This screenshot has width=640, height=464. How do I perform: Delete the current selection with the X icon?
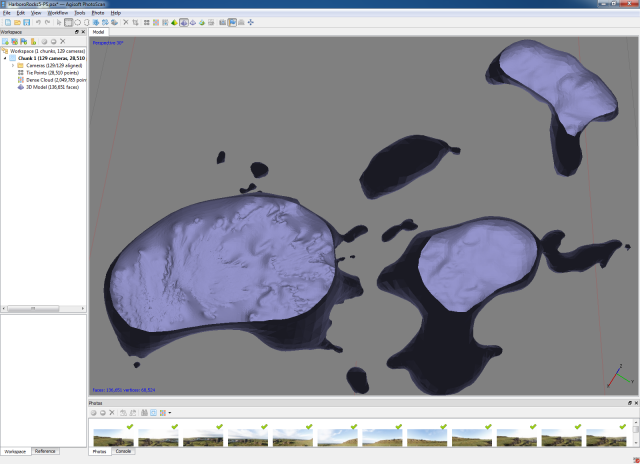126,22
